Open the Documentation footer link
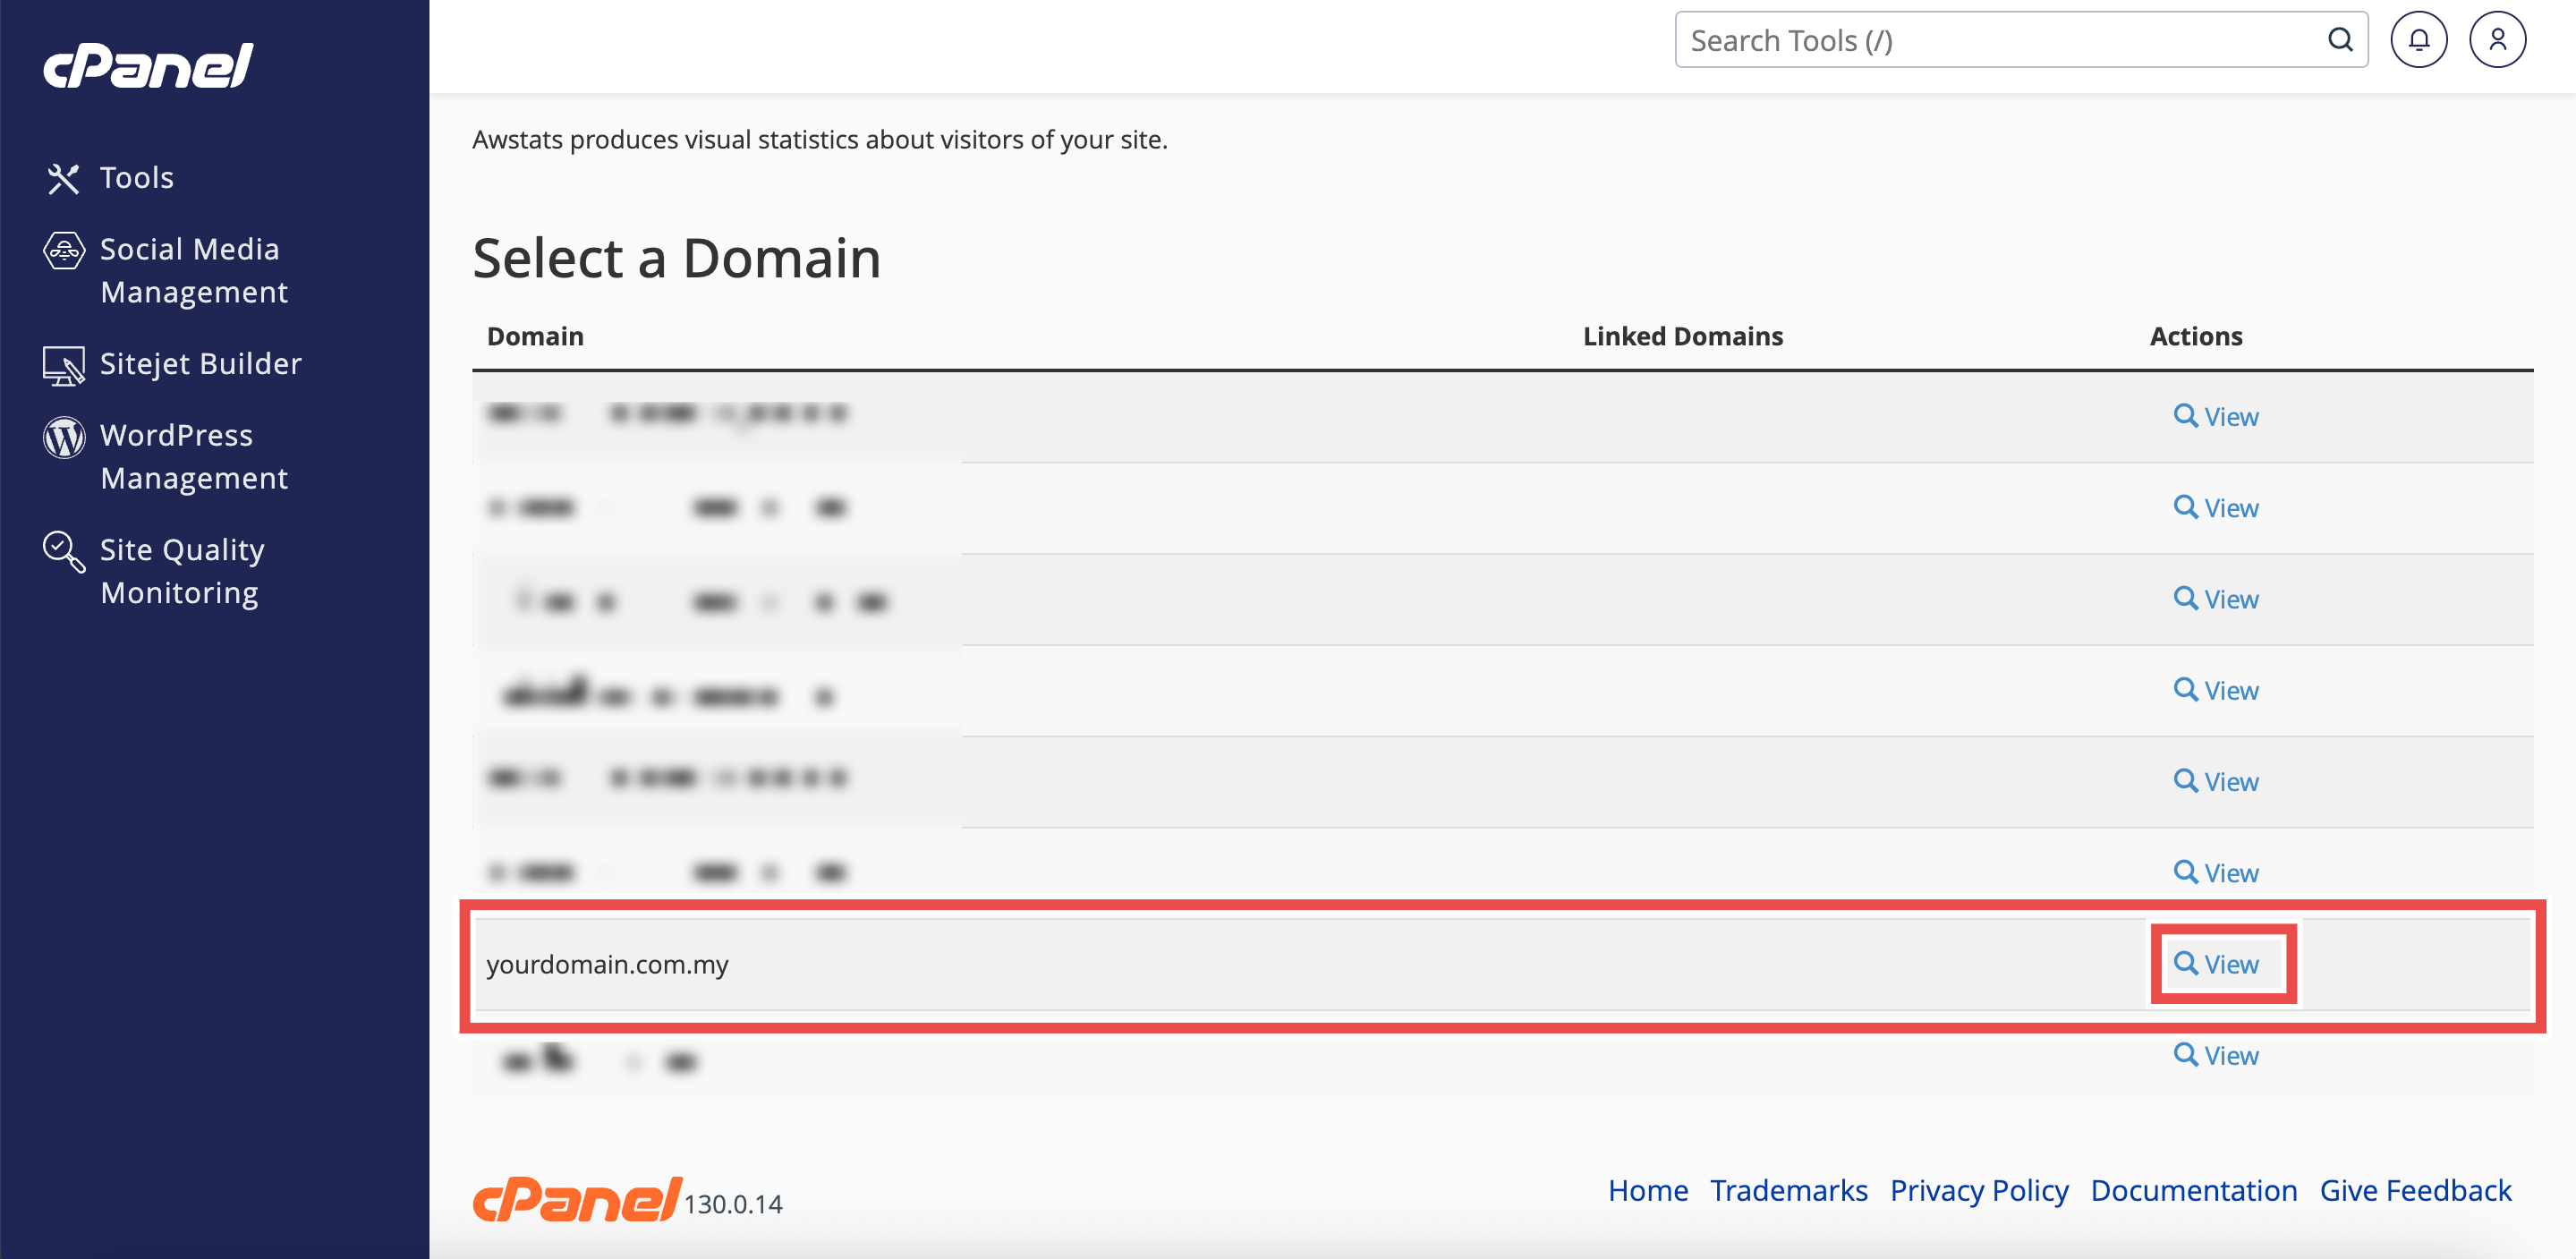Viewport: 2576px width, 1259px height. coord(2193,1190)
